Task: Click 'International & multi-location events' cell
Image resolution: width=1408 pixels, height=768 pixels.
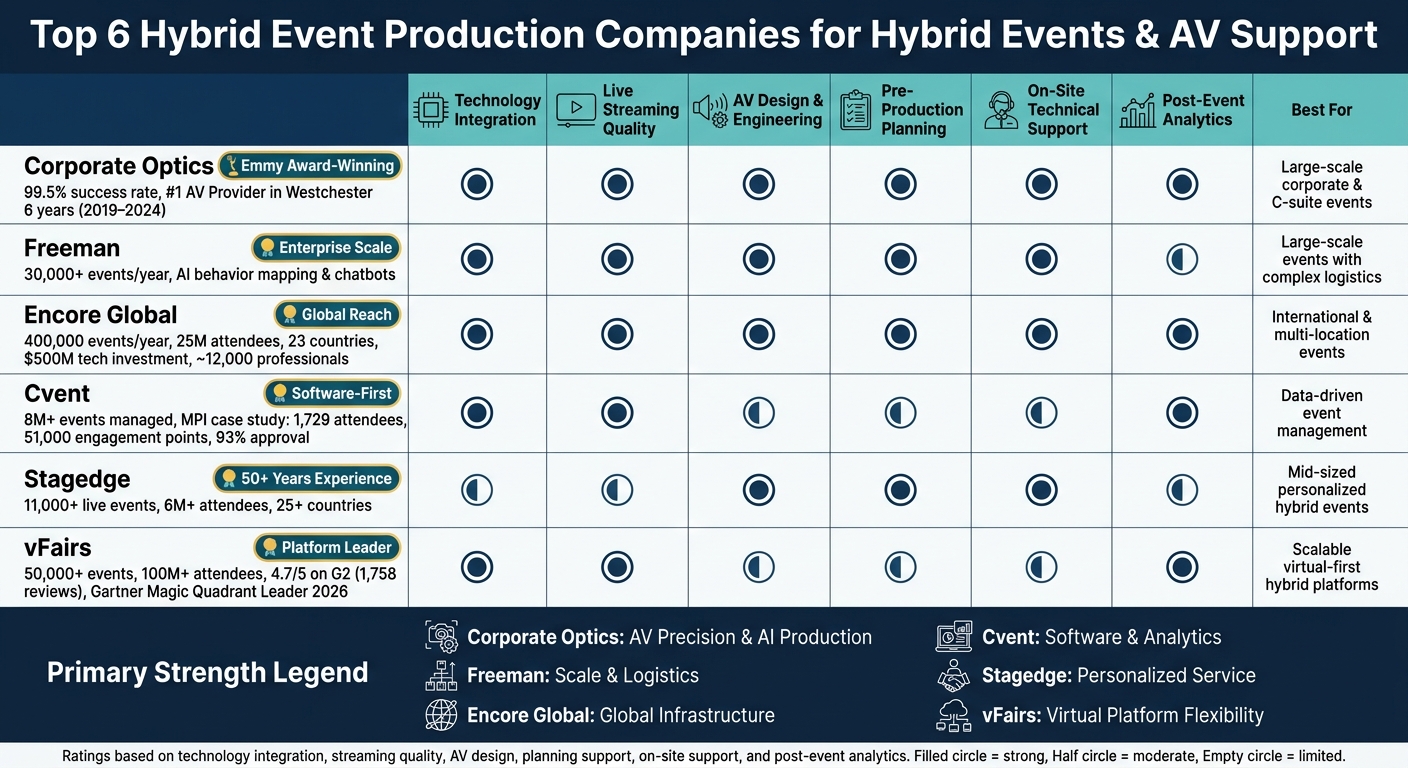Action: coord(1321,335)
